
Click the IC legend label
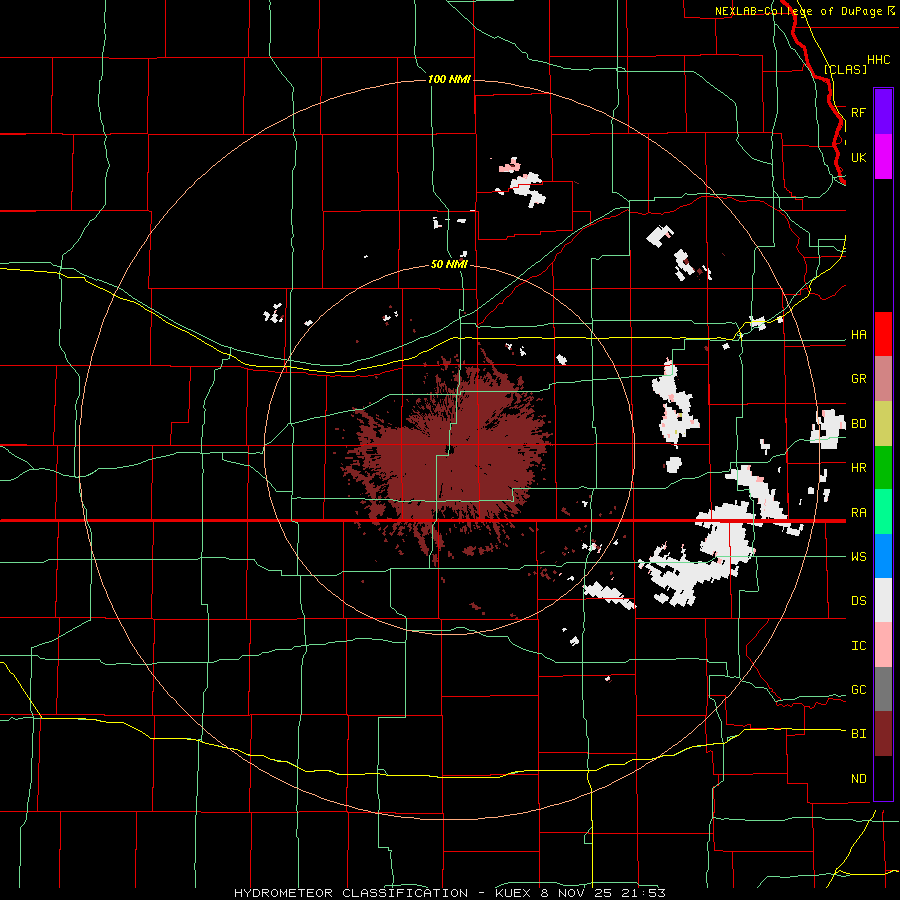(858, 646)
